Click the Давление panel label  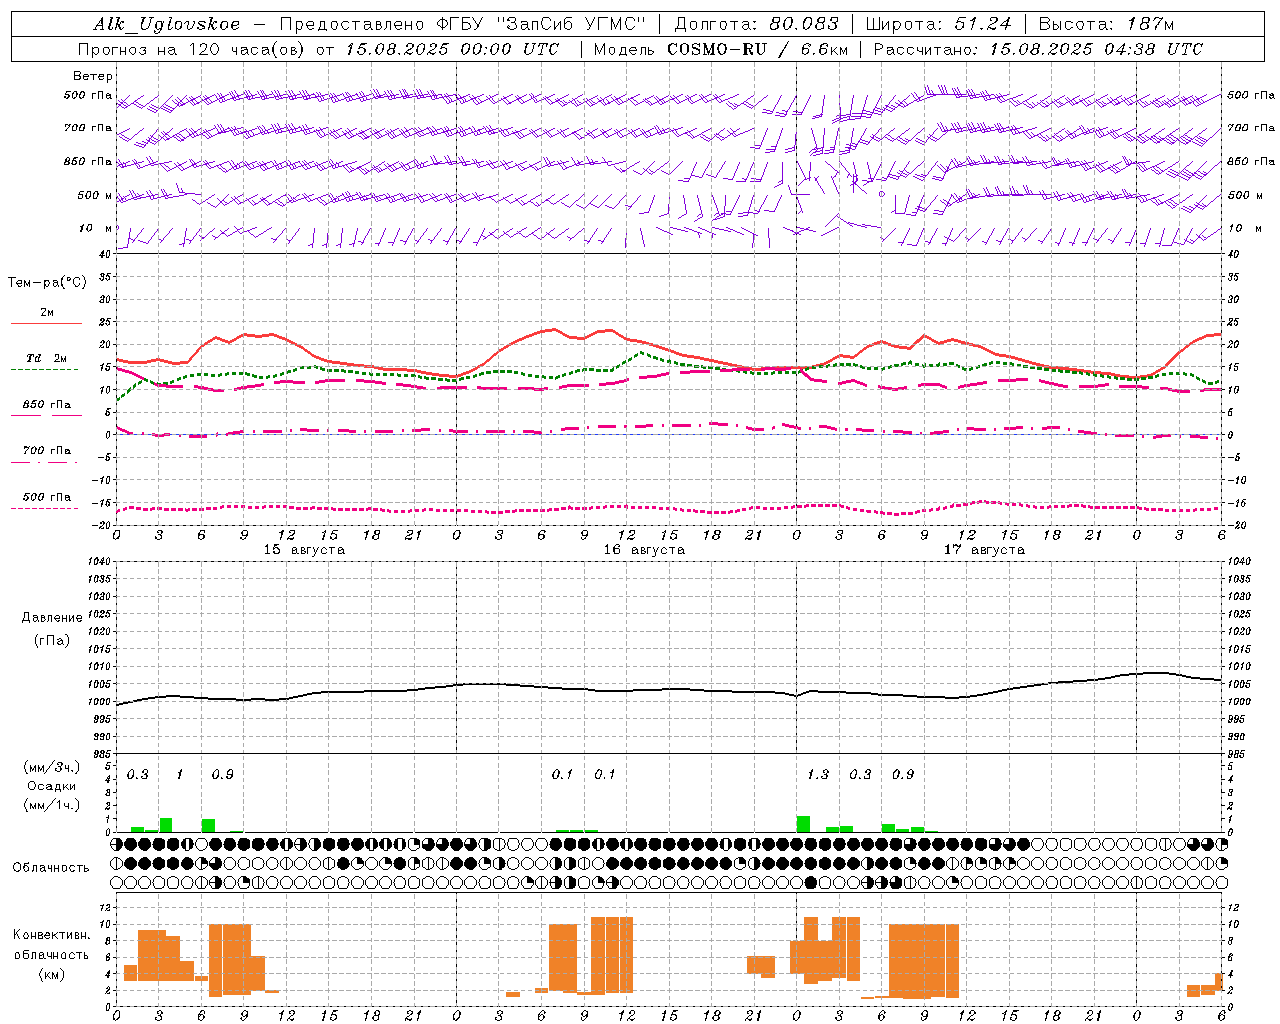coord(52,618)
